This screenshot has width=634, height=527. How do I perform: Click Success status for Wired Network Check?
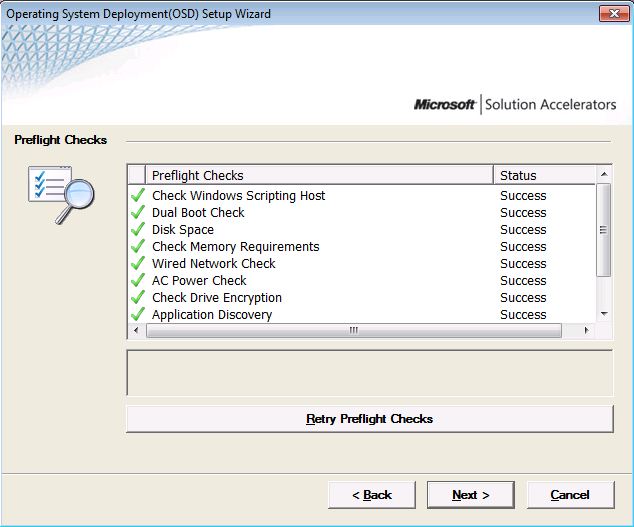[x=523, y=263]
